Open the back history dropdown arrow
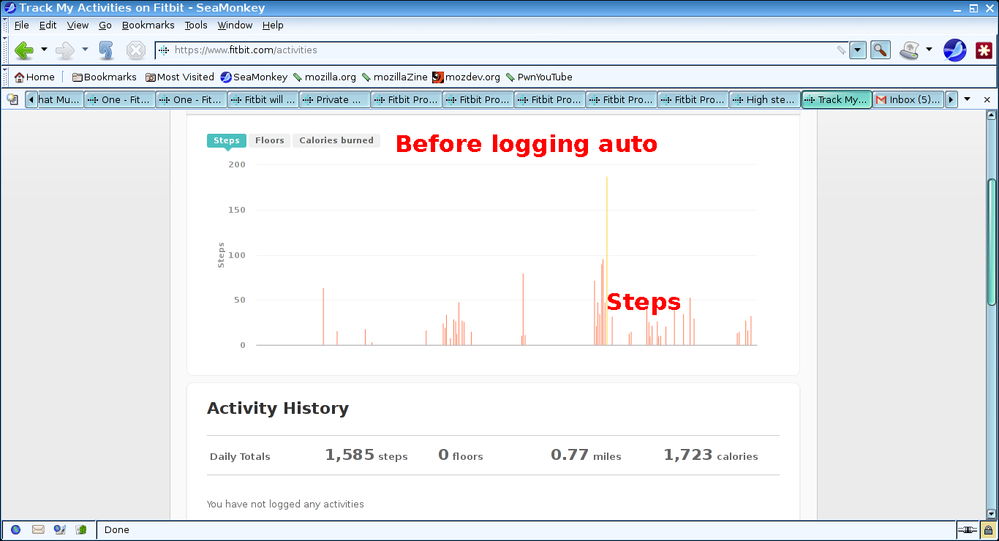 point(44,49)
